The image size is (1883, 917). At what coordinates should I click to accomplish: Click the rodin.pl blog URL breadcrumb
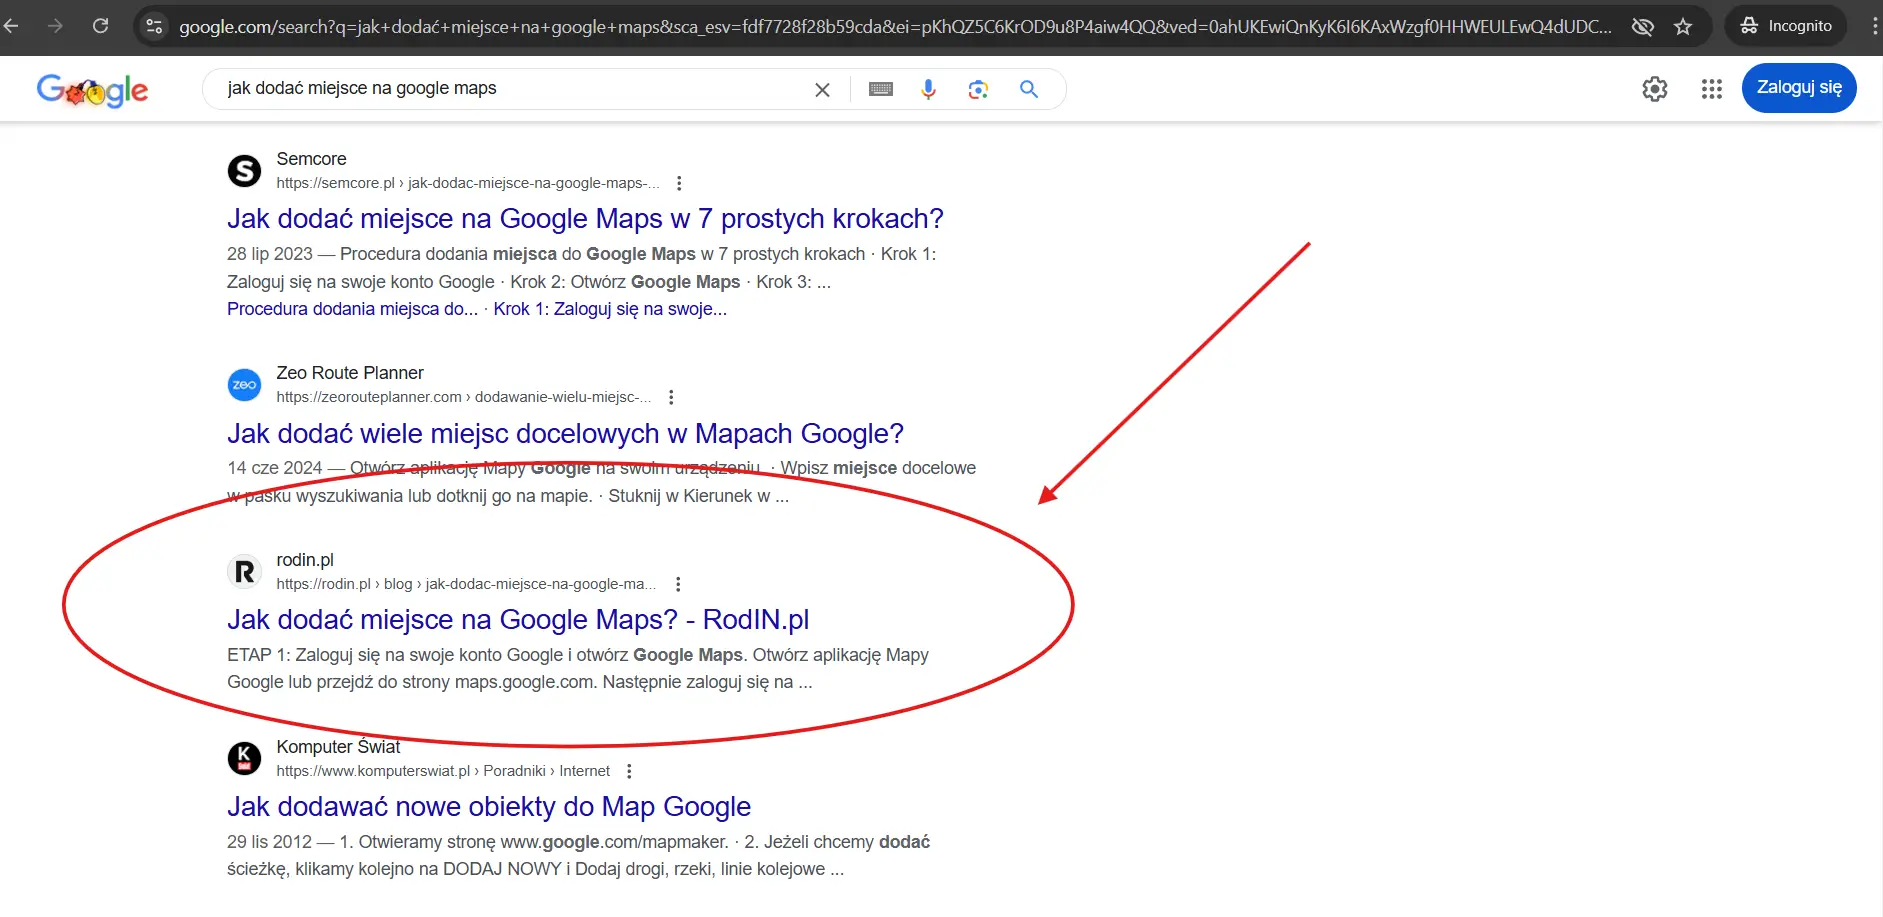pos(466,584)
